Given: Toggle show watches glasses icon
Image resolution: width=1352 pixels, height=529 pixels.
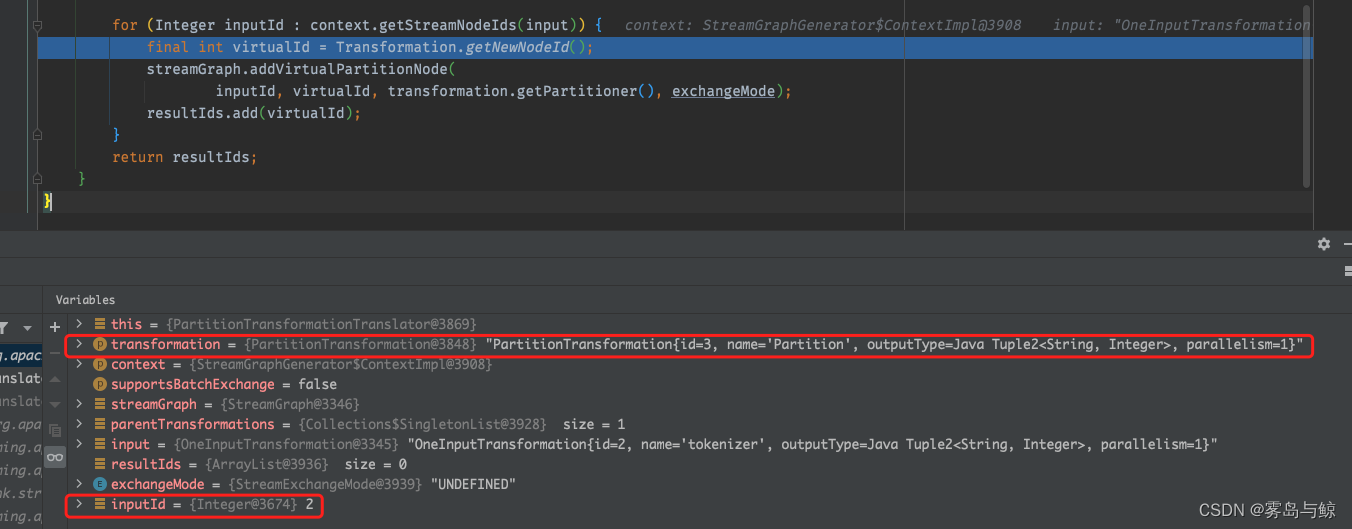Looking at the screenshot, I should (55, 457).
